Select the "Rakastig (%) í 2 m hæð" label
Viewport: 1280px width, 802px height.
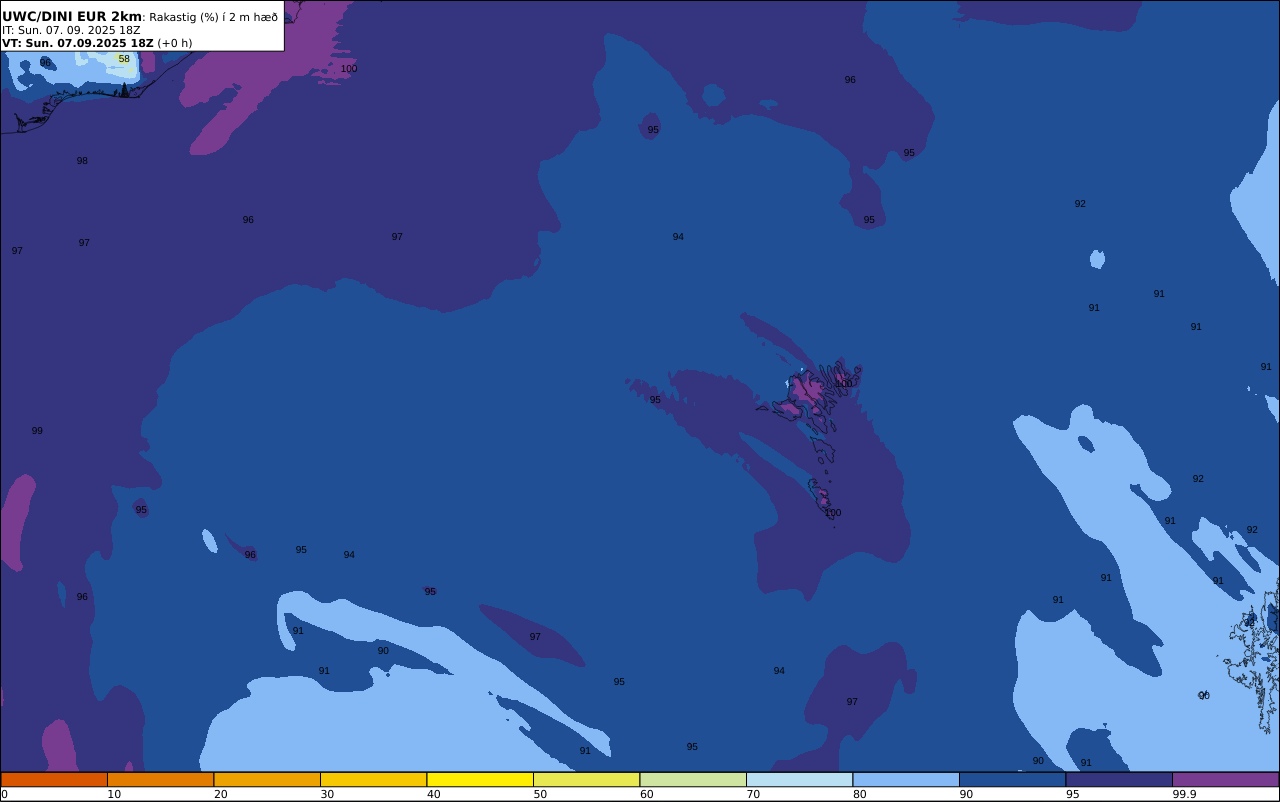click(214, 17)
